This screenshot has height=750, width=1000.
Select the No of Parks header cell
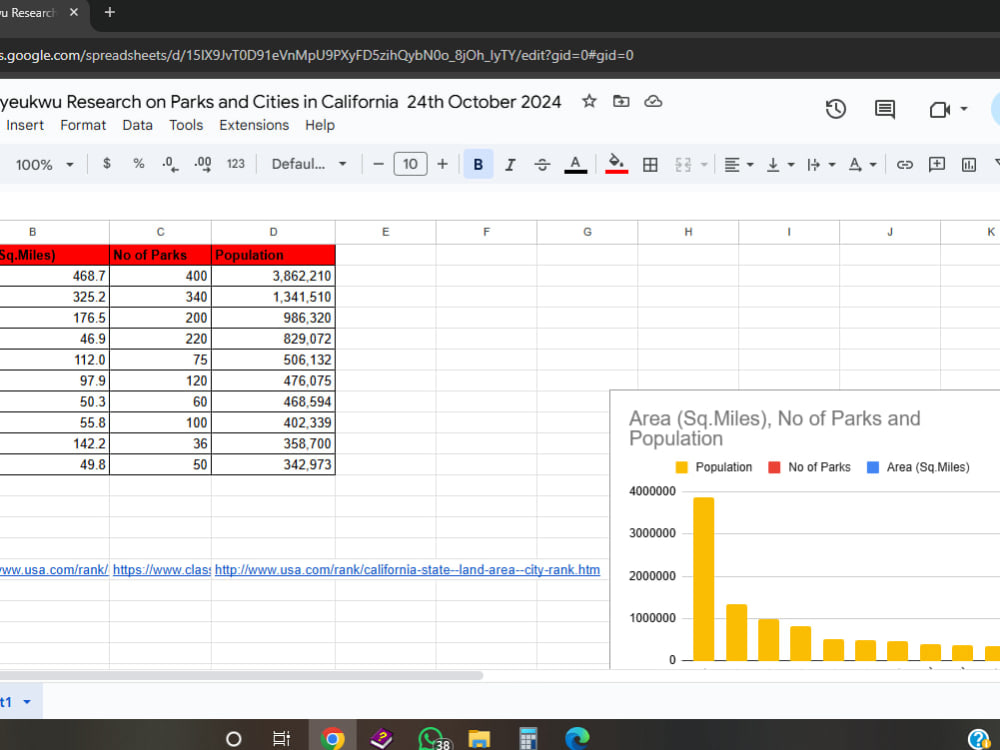160,255
